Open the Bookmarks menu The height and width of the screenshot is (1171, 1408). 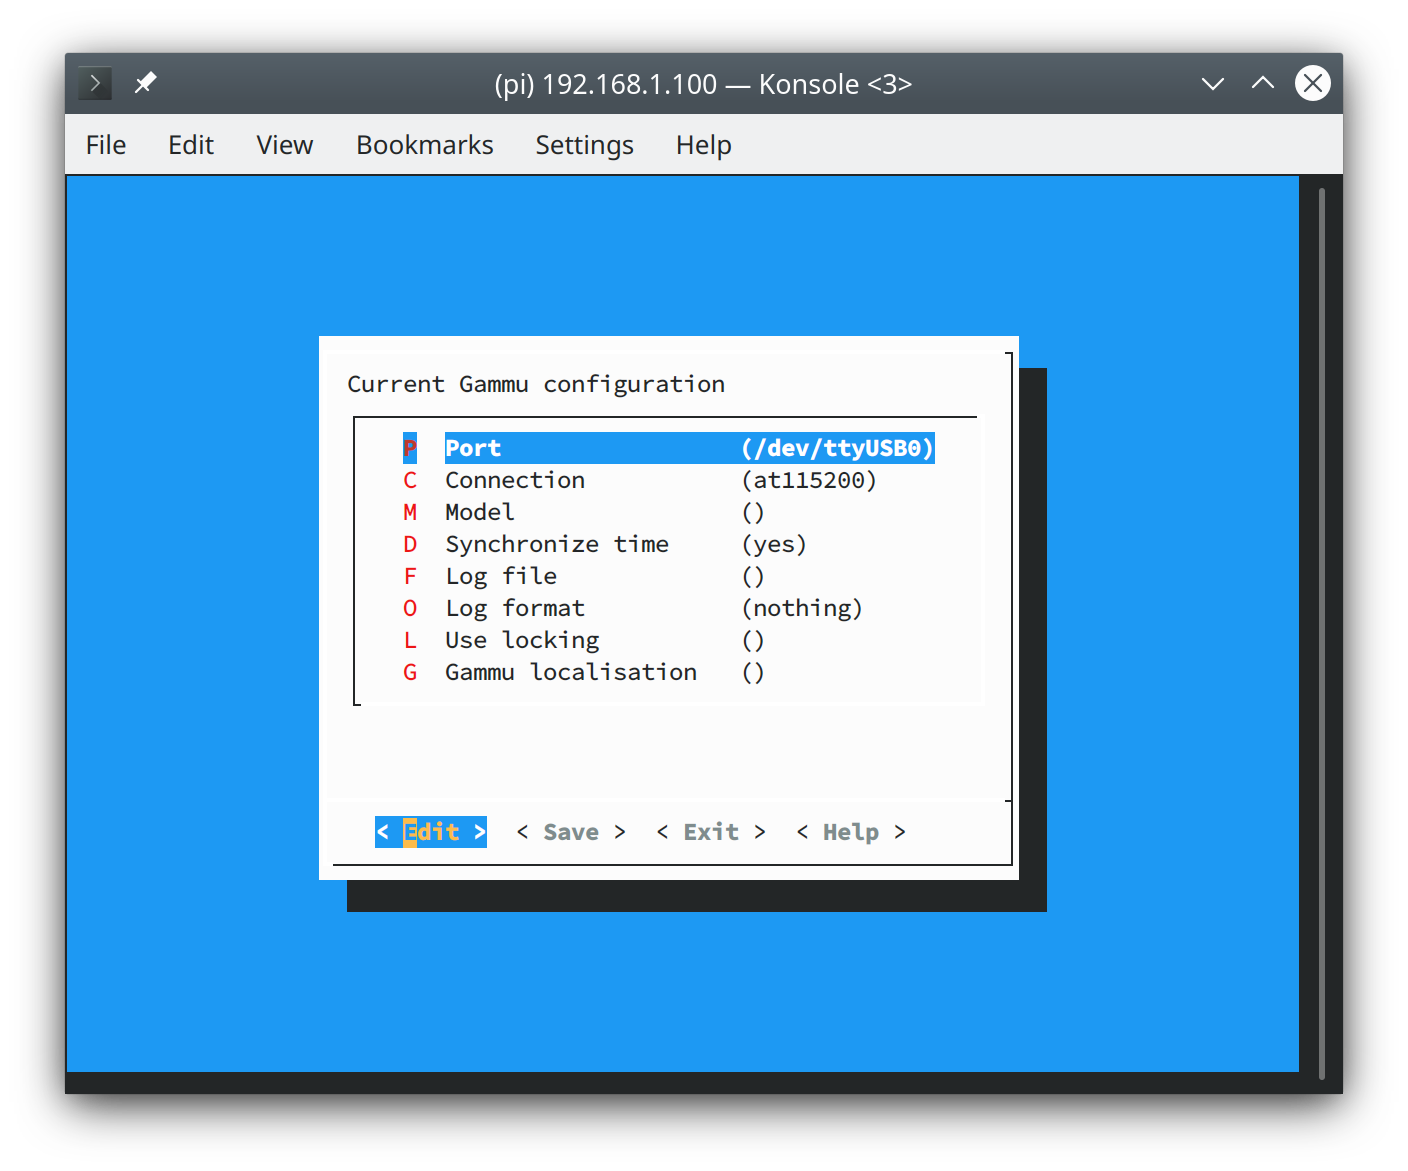pyautogui.click(x=425, y=145)
